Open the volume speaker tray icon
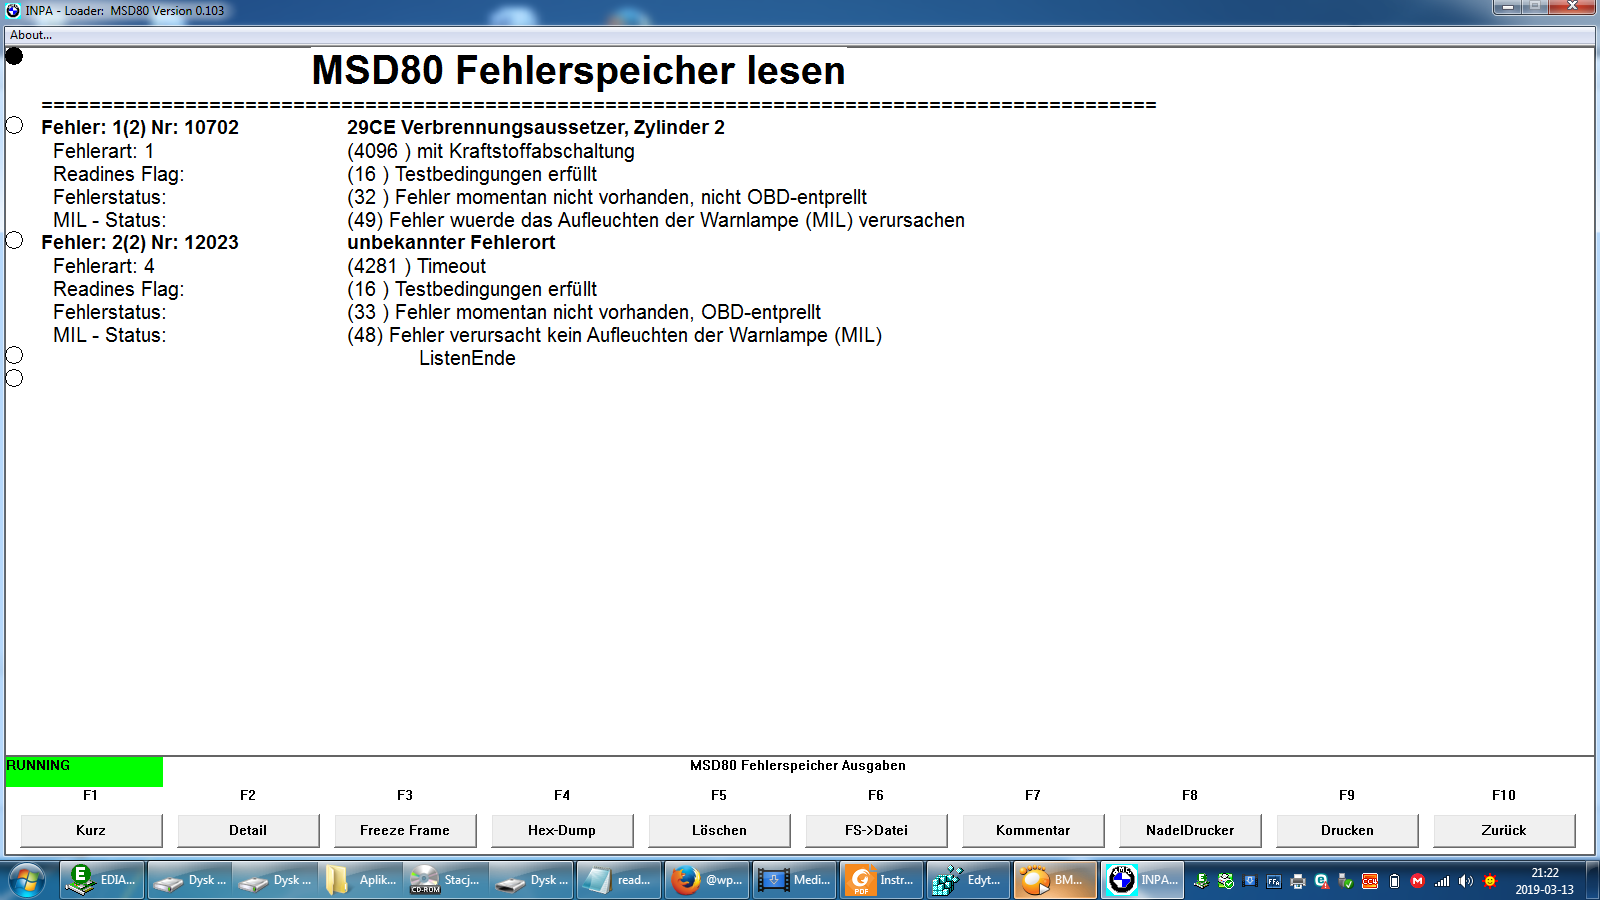 tap(1466, 881)
